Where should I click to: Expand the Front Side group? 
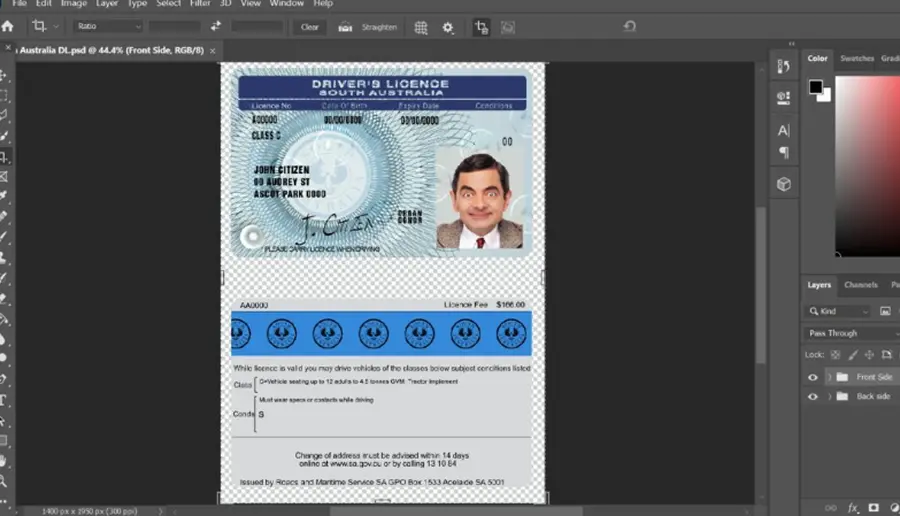(x=829, y=377)
